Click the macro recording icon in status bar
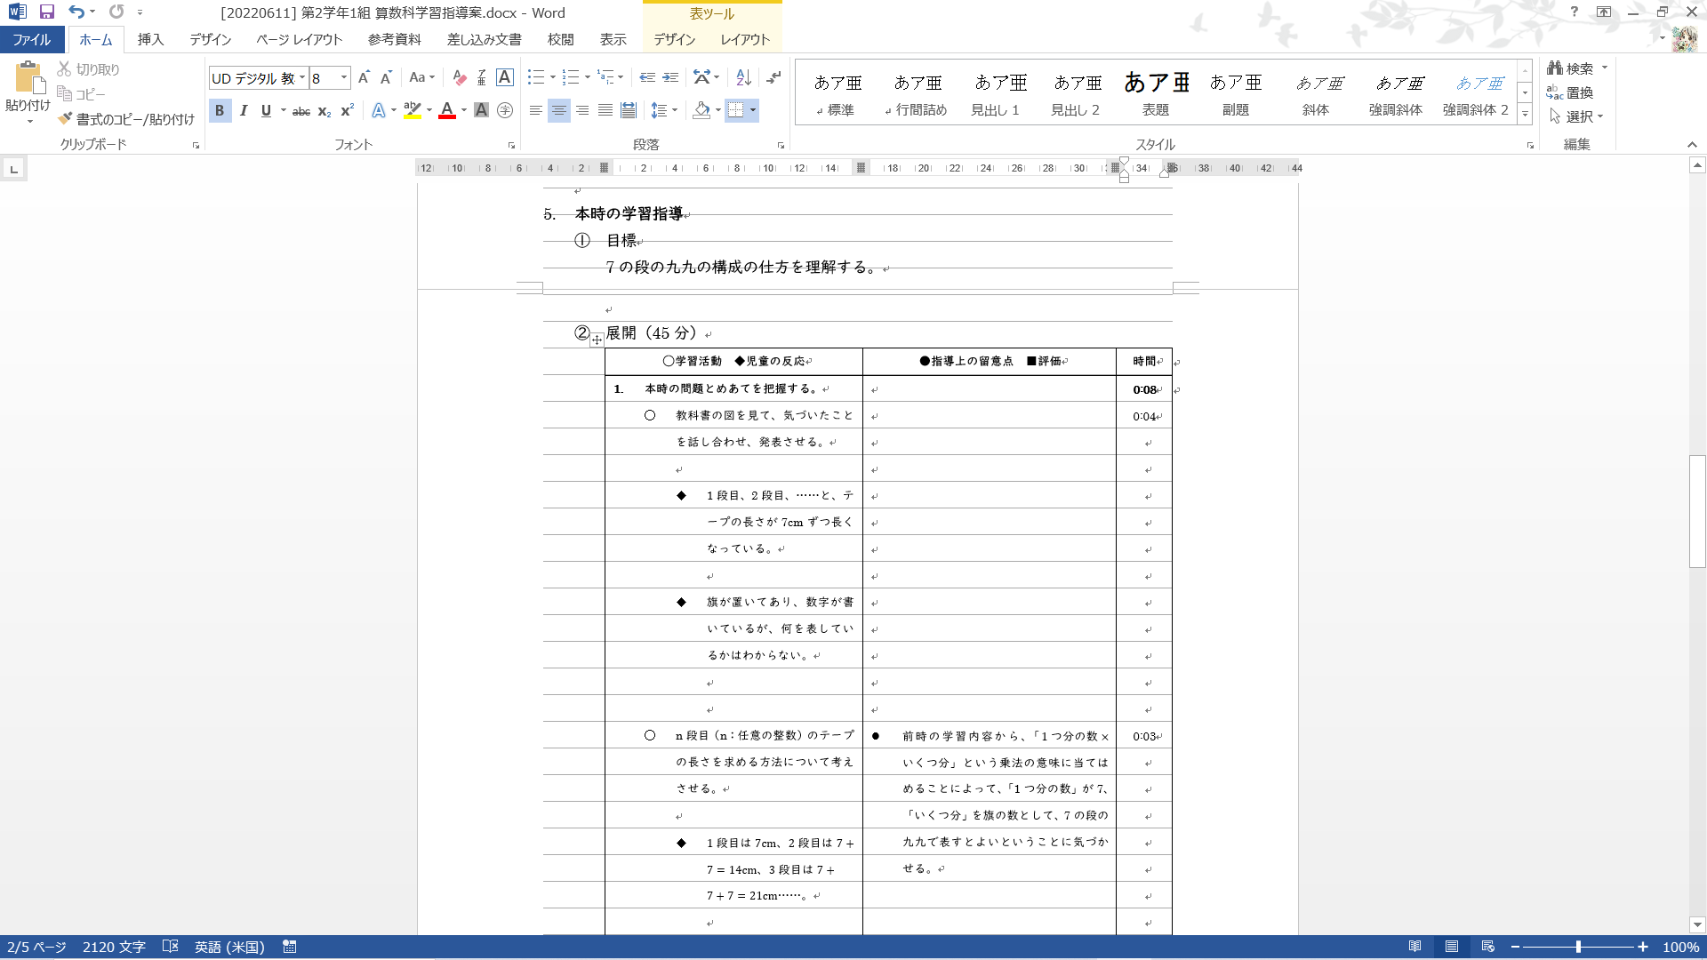 (289, 947)
